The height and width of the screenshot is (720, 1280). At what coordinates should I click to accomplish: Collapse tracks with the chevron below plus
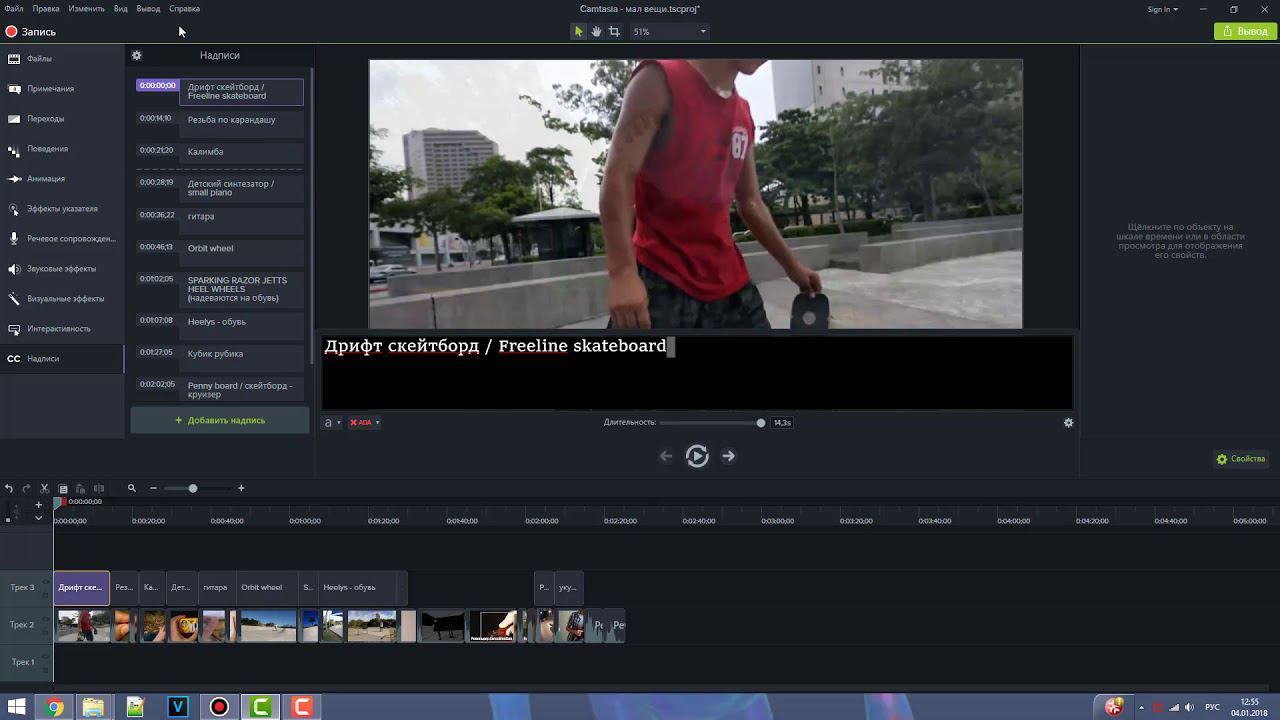38,518
